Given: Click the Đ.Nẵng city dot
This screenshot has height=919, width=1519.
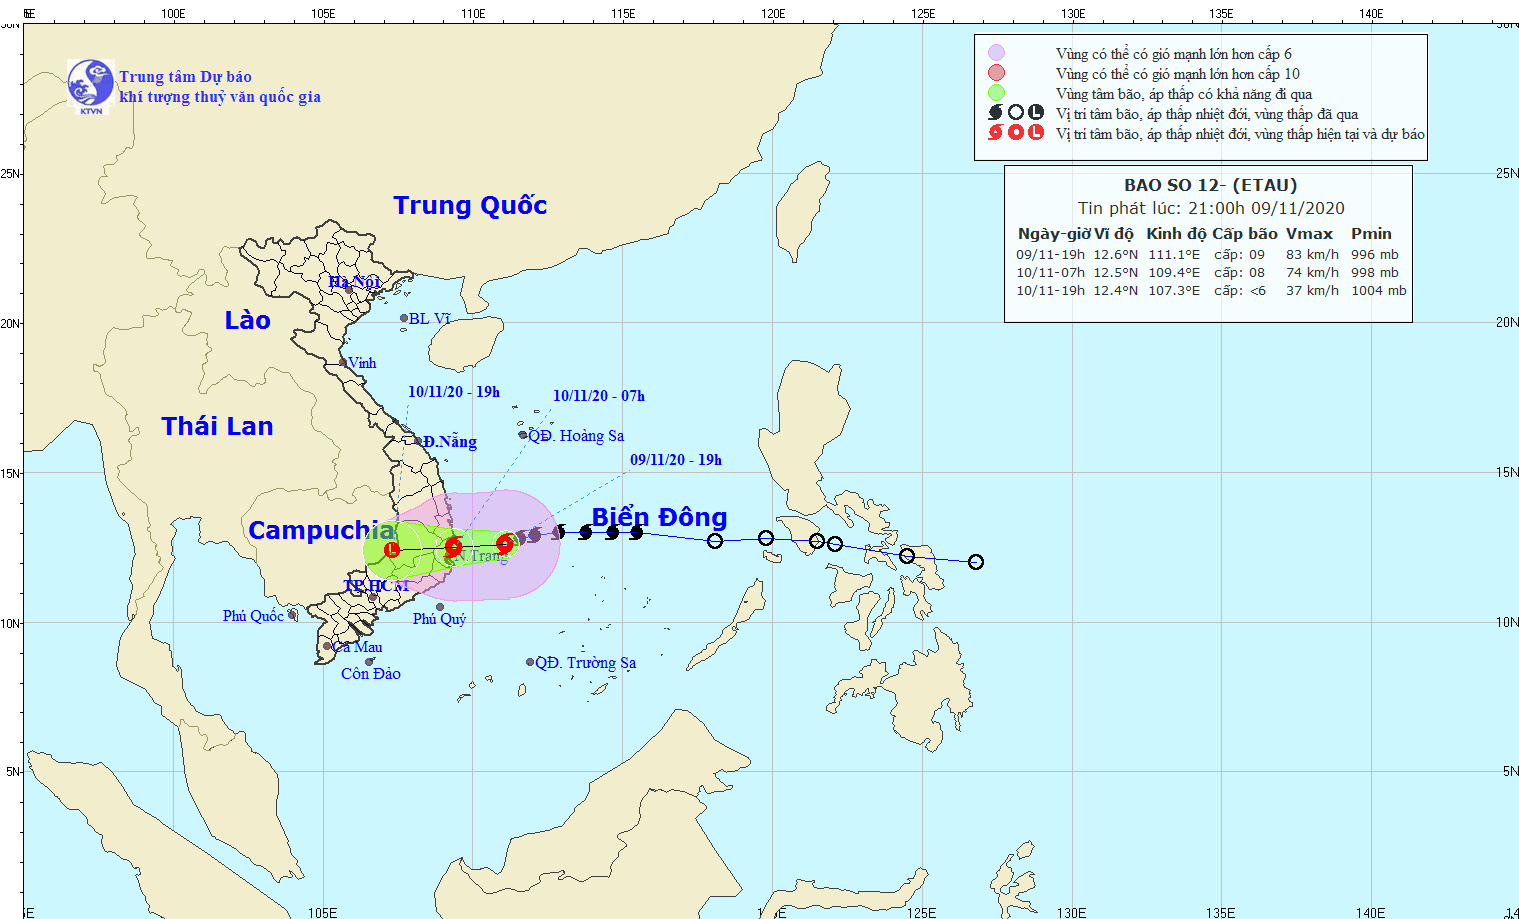Looking at the screenshot, I should point(418,441).
